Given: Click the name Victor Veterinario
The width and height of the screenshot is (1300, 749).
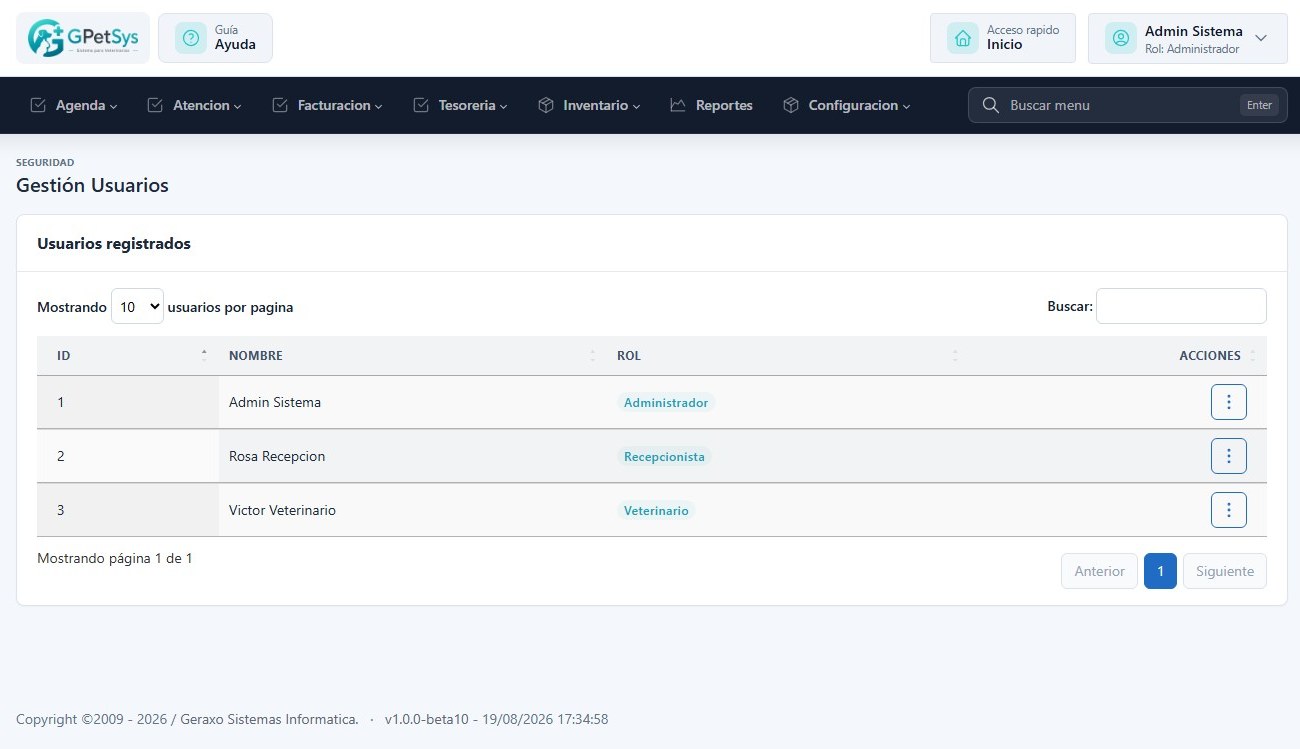Looking at the screenshot, I should [x=282, y=510].
